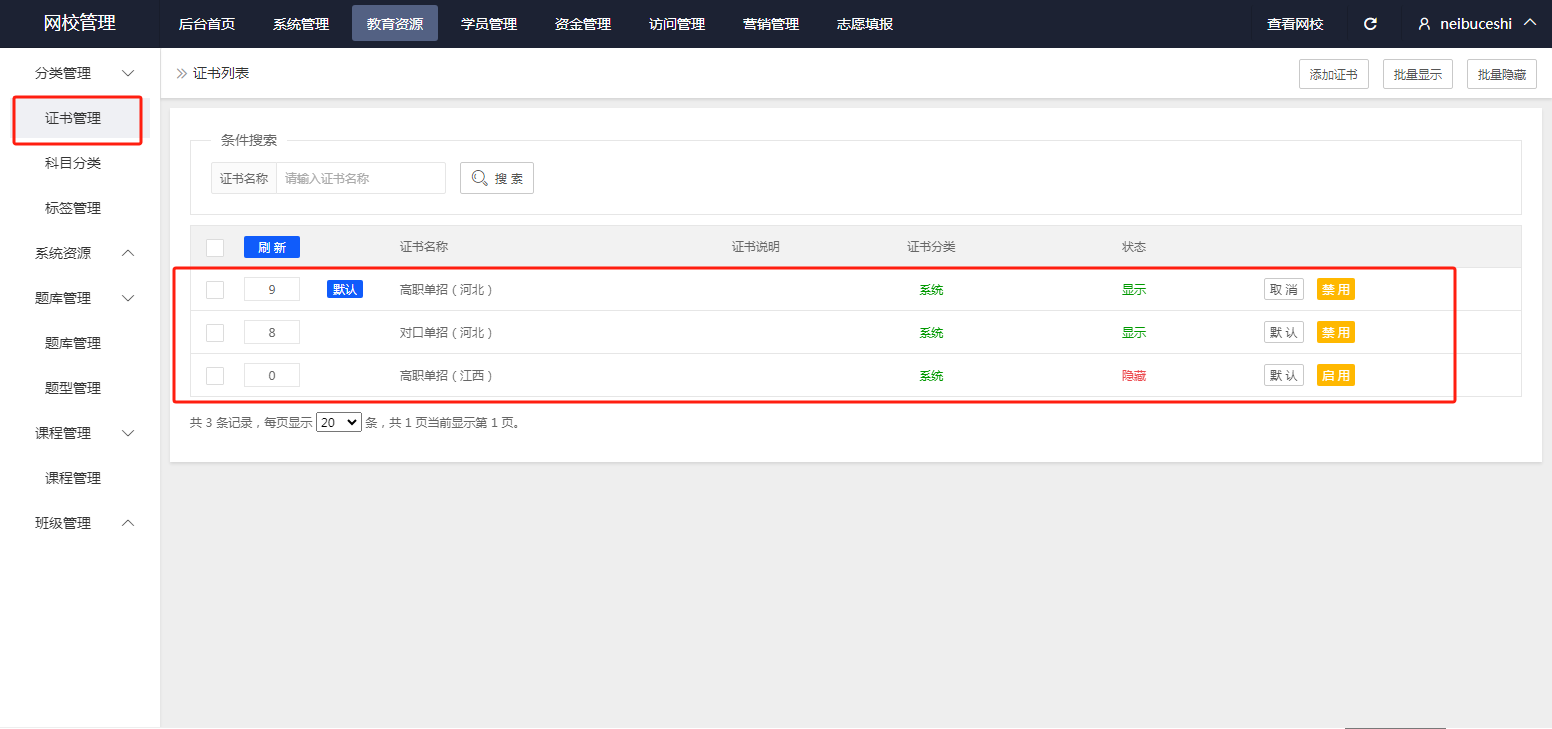Click the blue 刷新 button

[272, 247]
